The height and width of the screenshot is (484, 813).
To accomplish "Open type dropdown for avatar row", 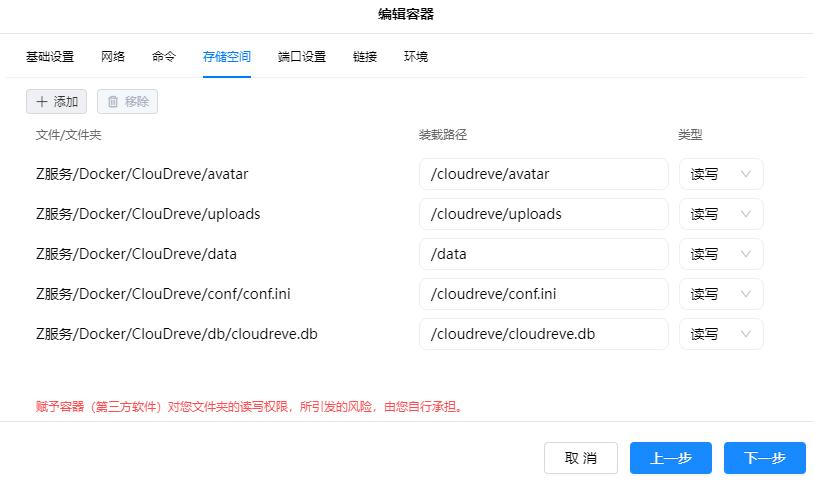I will point(721,174).
